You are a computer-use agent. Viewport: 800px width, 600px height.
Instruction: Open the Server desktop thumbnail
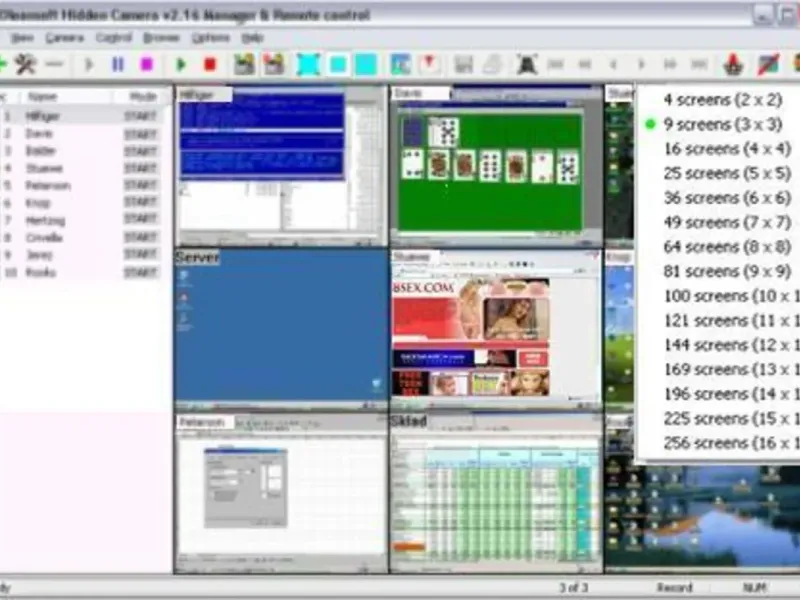pos(281,330)
